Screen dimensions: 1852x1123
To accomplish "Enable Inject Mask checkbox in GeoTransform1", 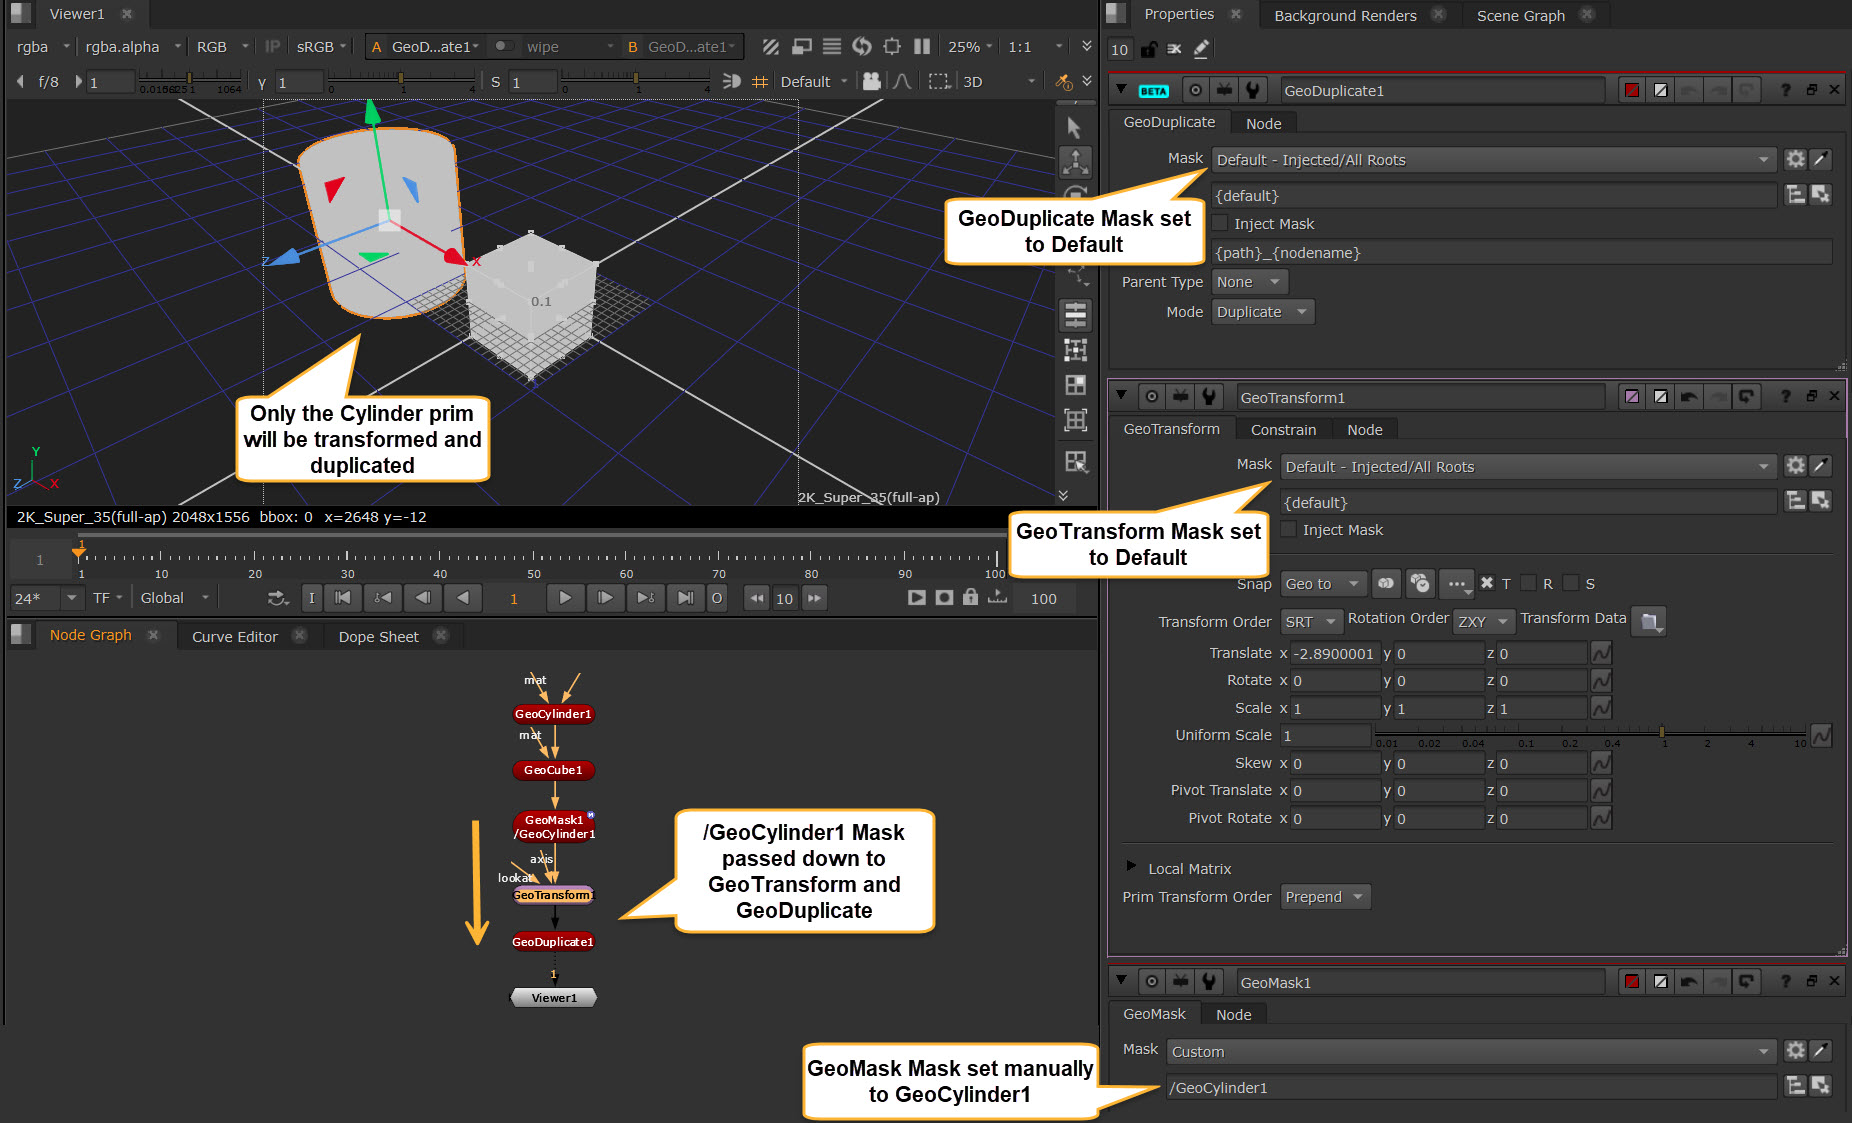I will point(1290,530).
